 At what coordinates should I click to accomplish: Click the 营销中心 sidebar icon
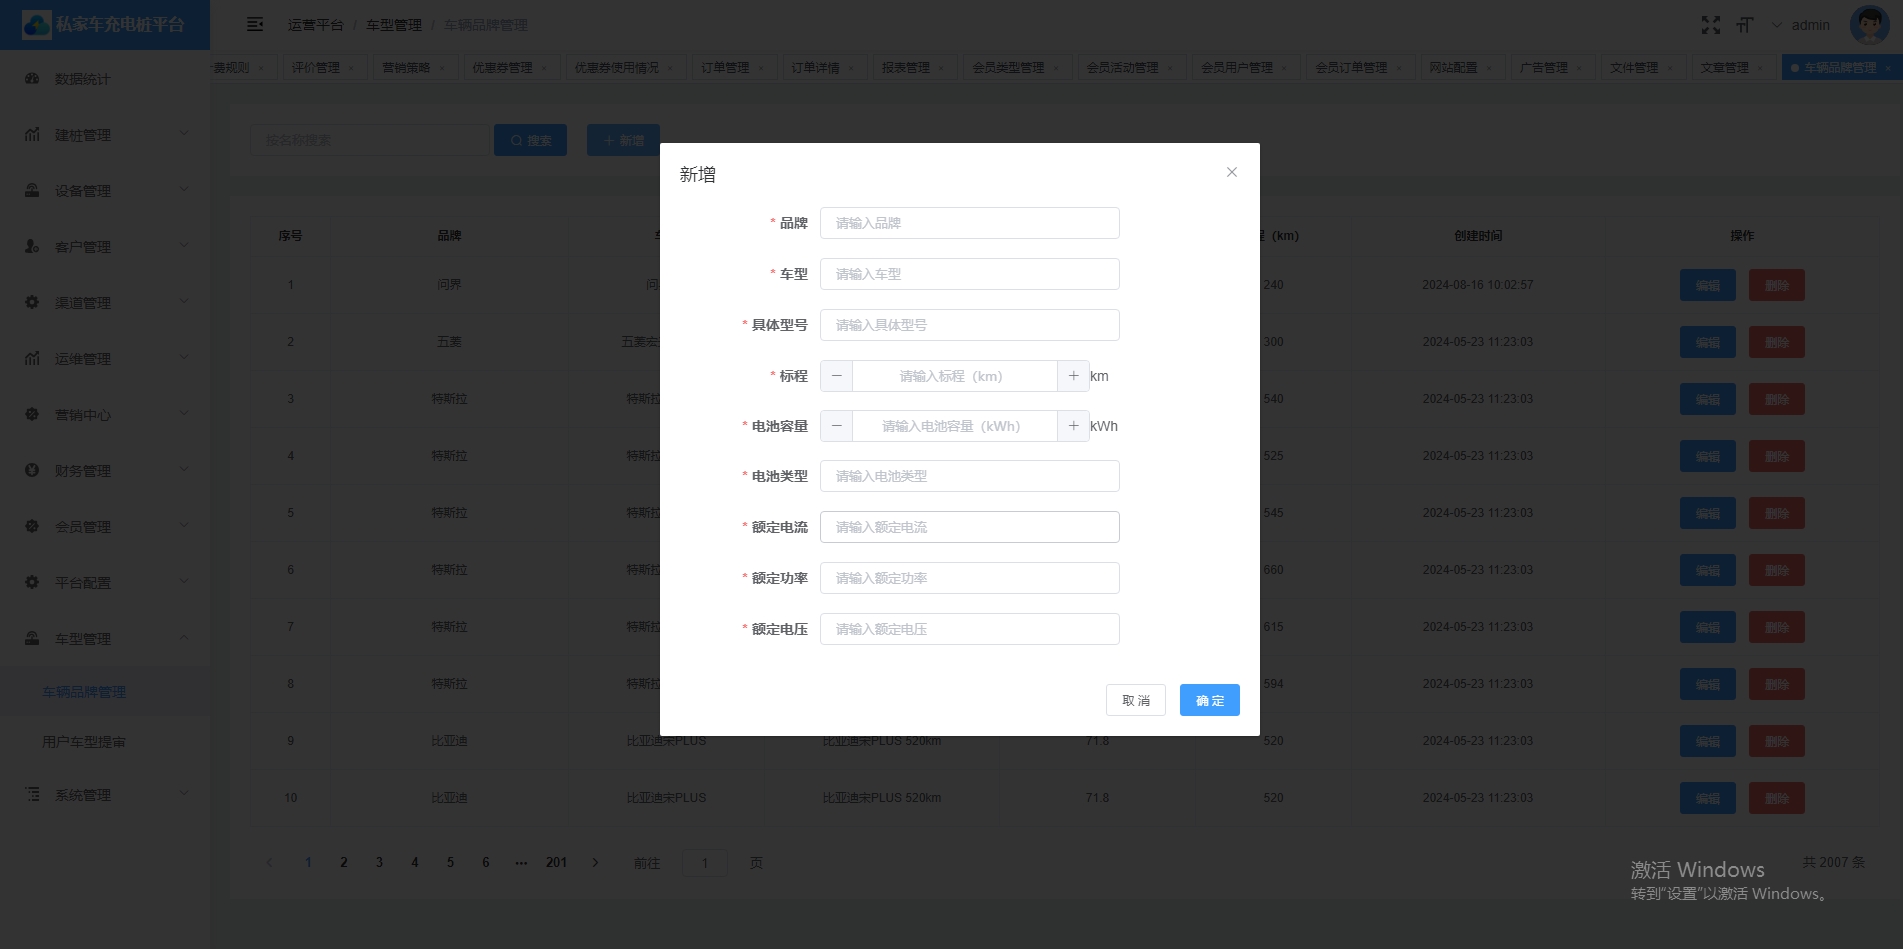coord(32,414)
